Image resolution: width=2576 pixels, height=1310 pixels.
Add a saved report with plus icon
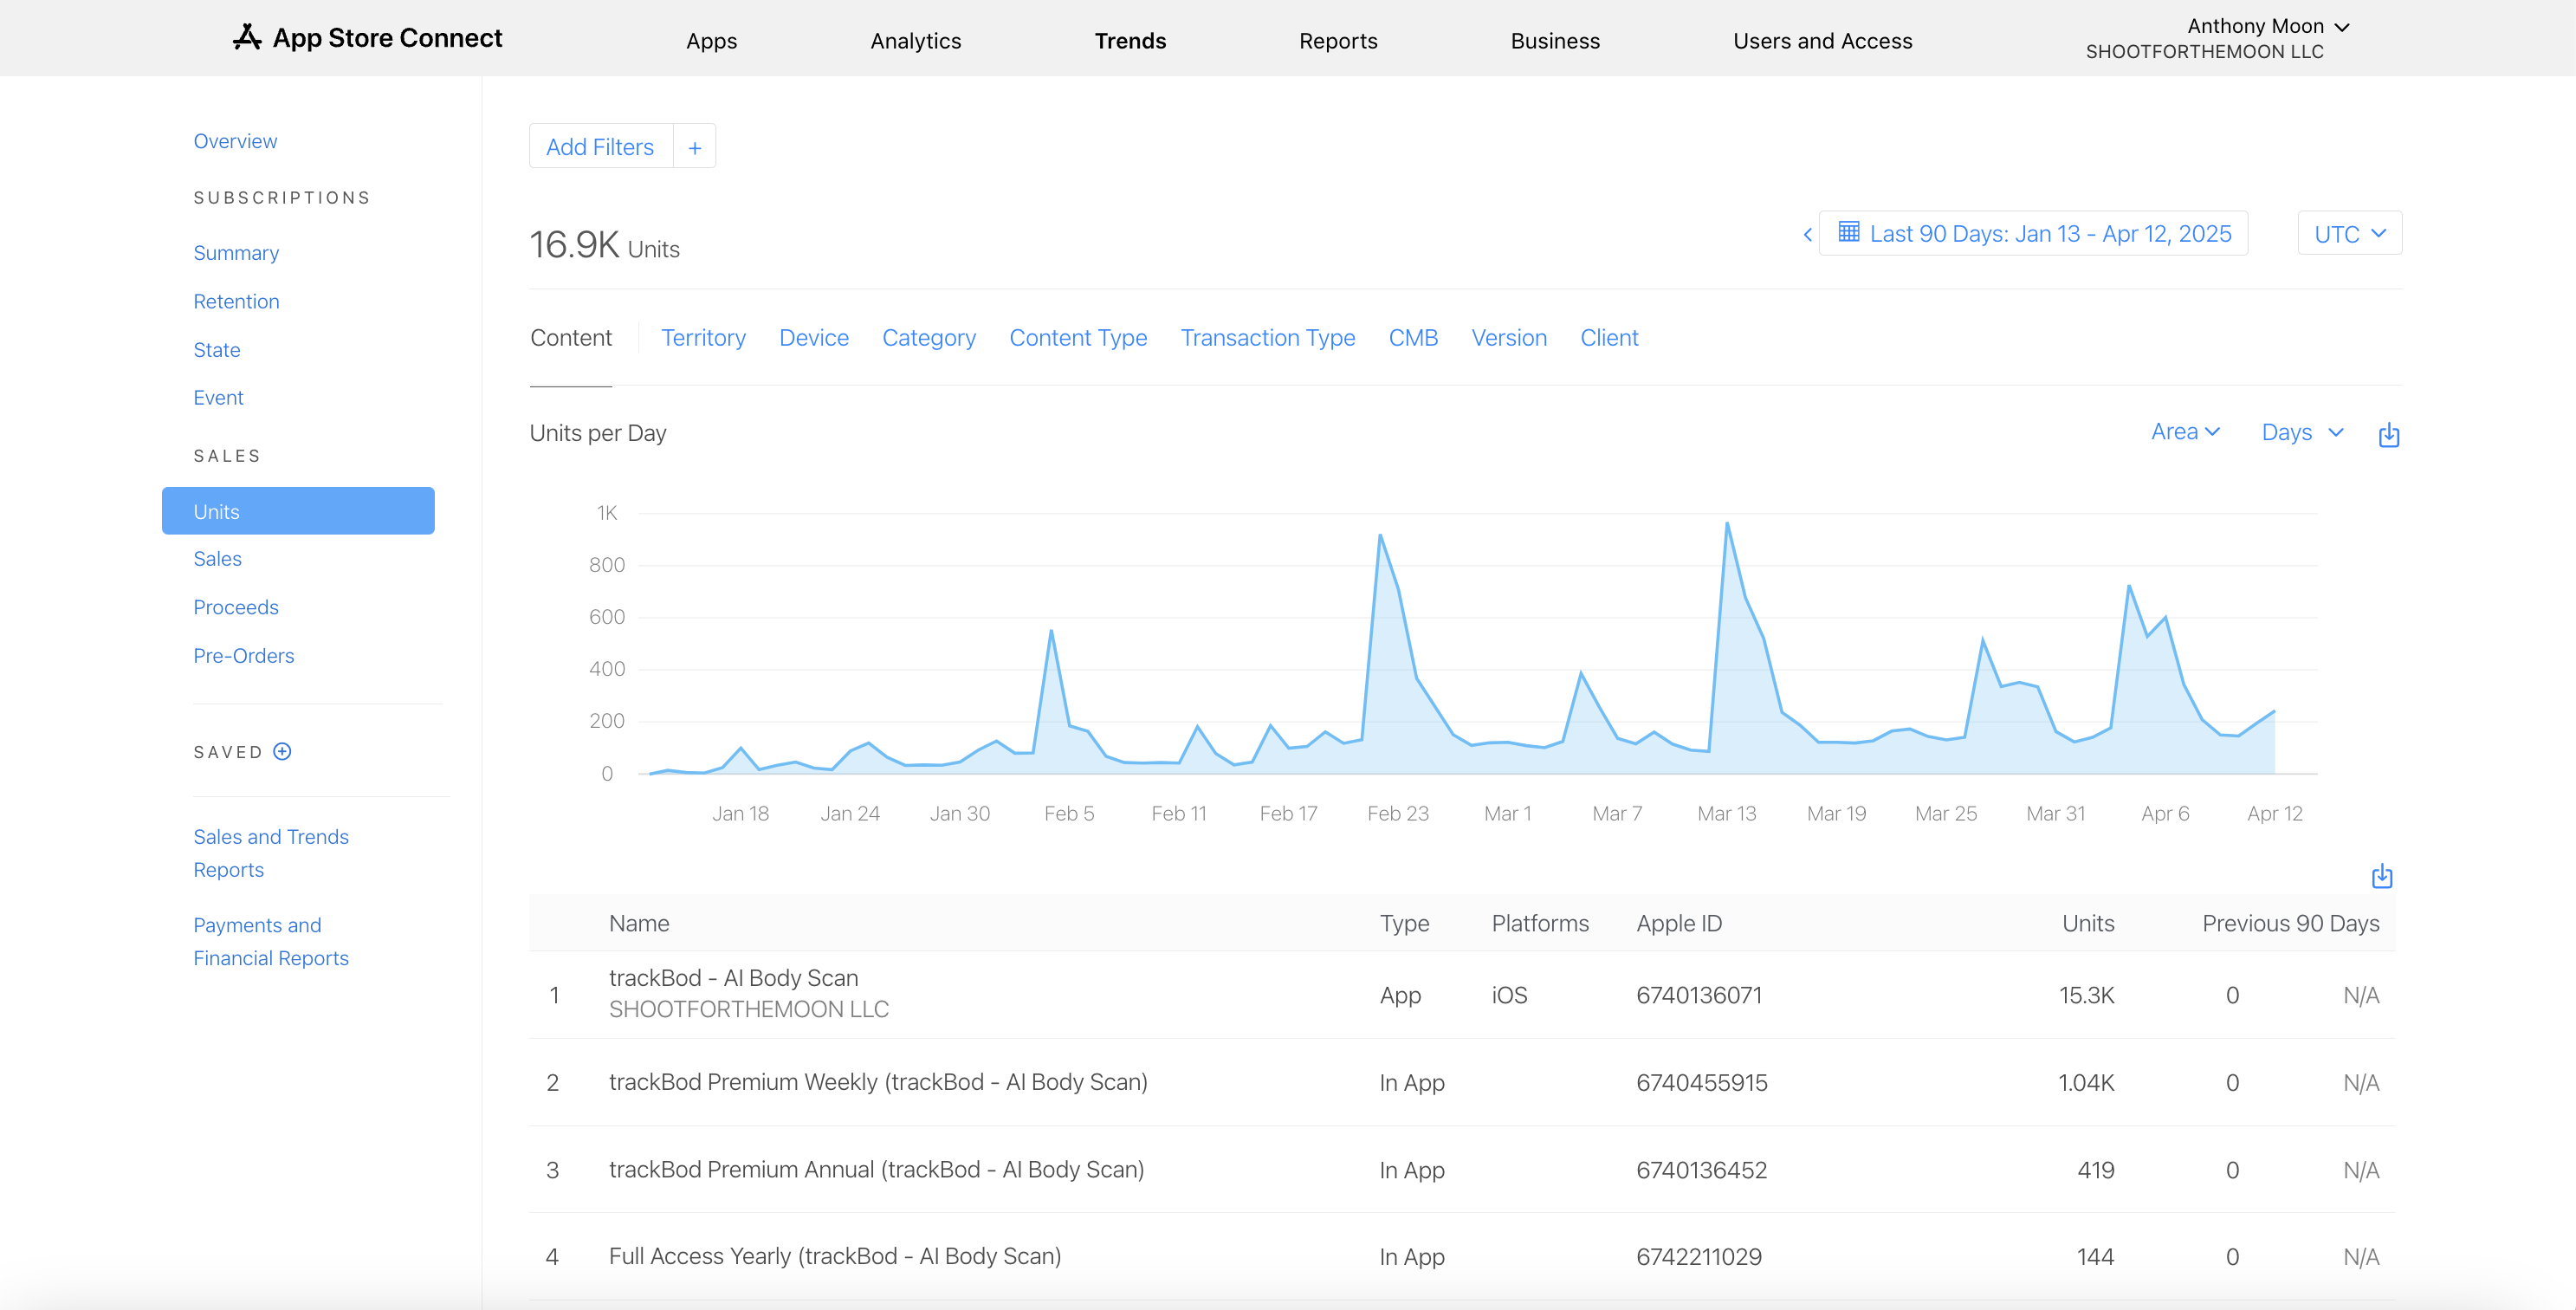282,751
